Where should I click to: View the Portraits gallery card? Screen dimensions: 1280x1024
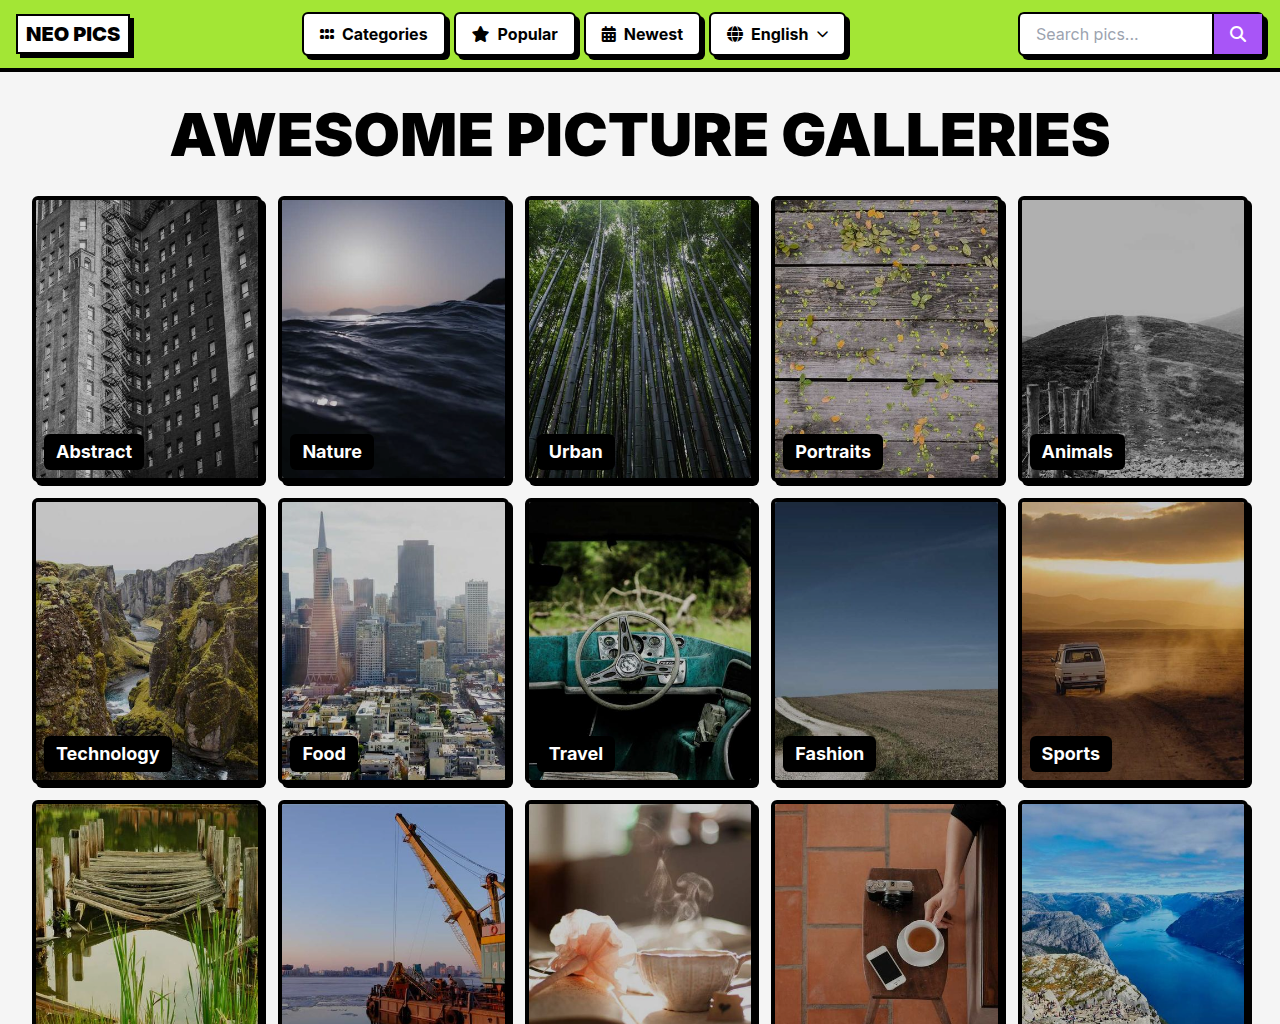pos(886,339)
